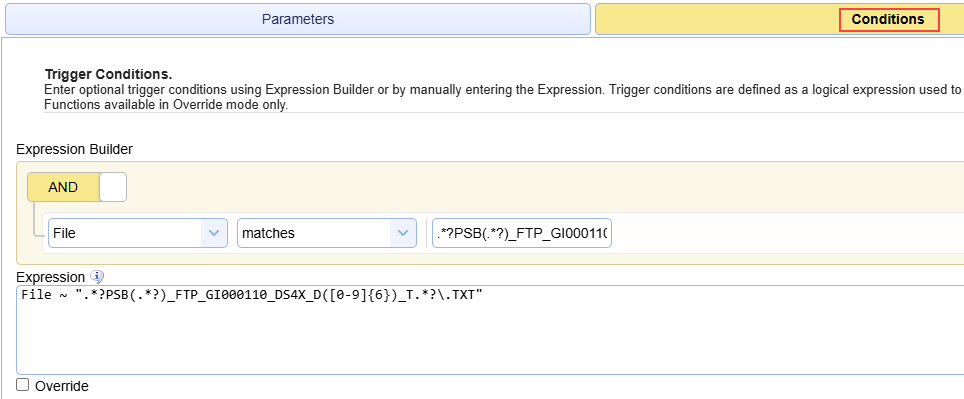
Task: Click the Expression Builder label
Action: tap(74, 149)
